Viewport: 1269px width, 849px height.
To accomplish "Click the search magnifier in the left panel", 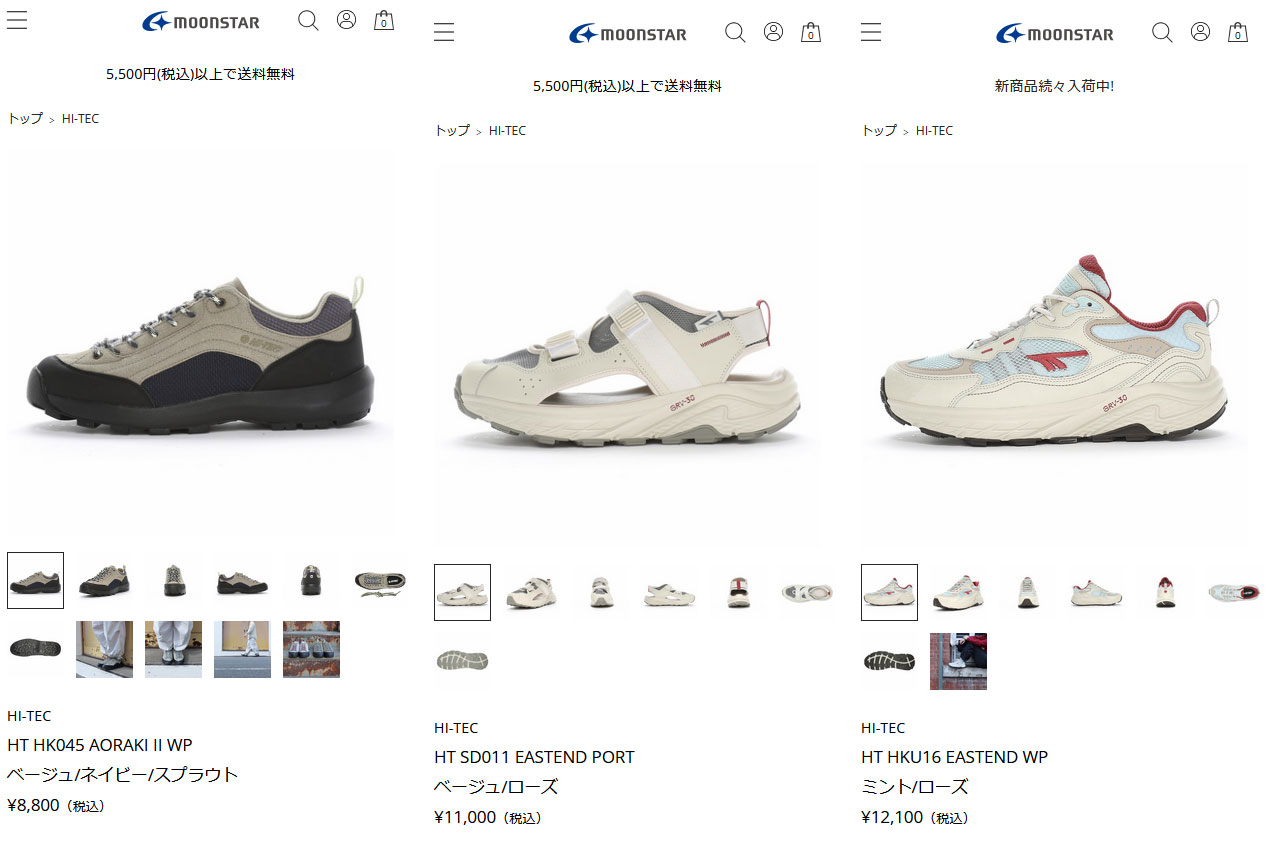I will click(x=308, y=21).
